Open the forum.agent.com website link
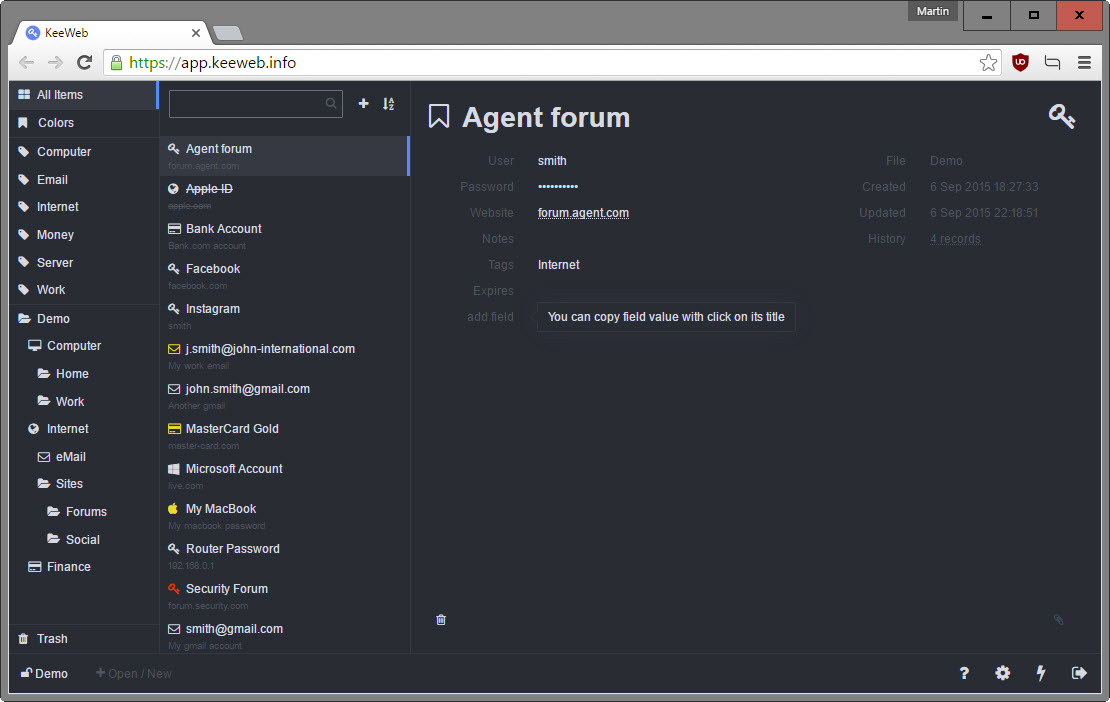The image size is (1110, 702). tap(583, 213)
